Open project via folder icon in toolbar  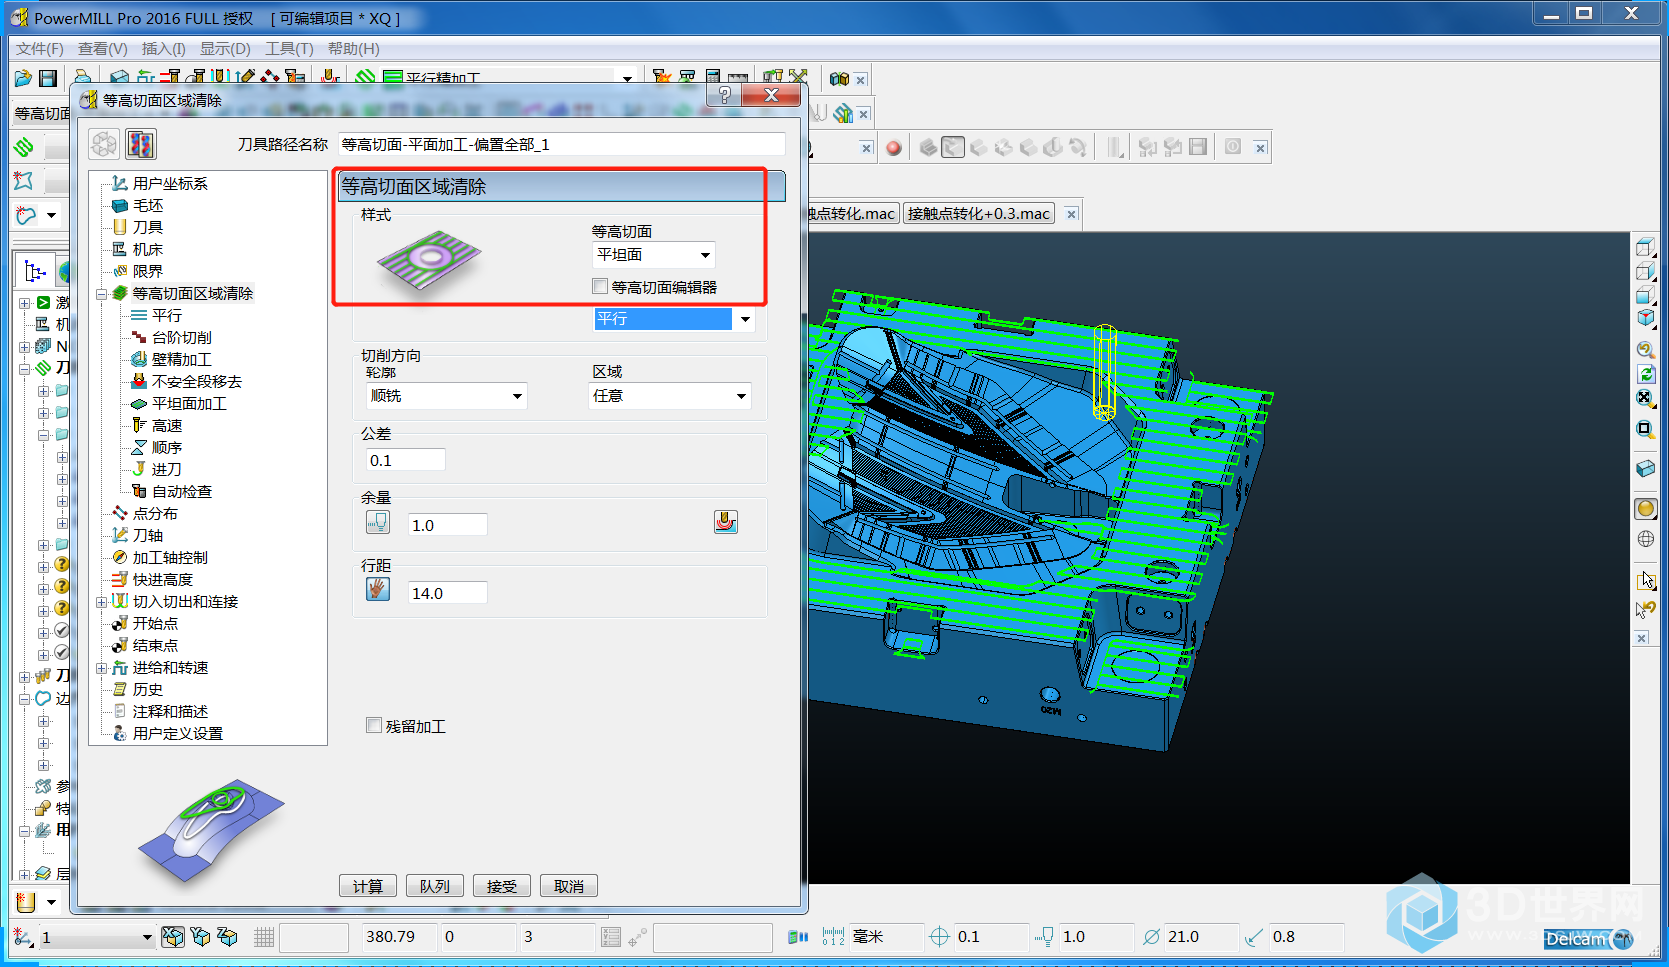(23, 78)
